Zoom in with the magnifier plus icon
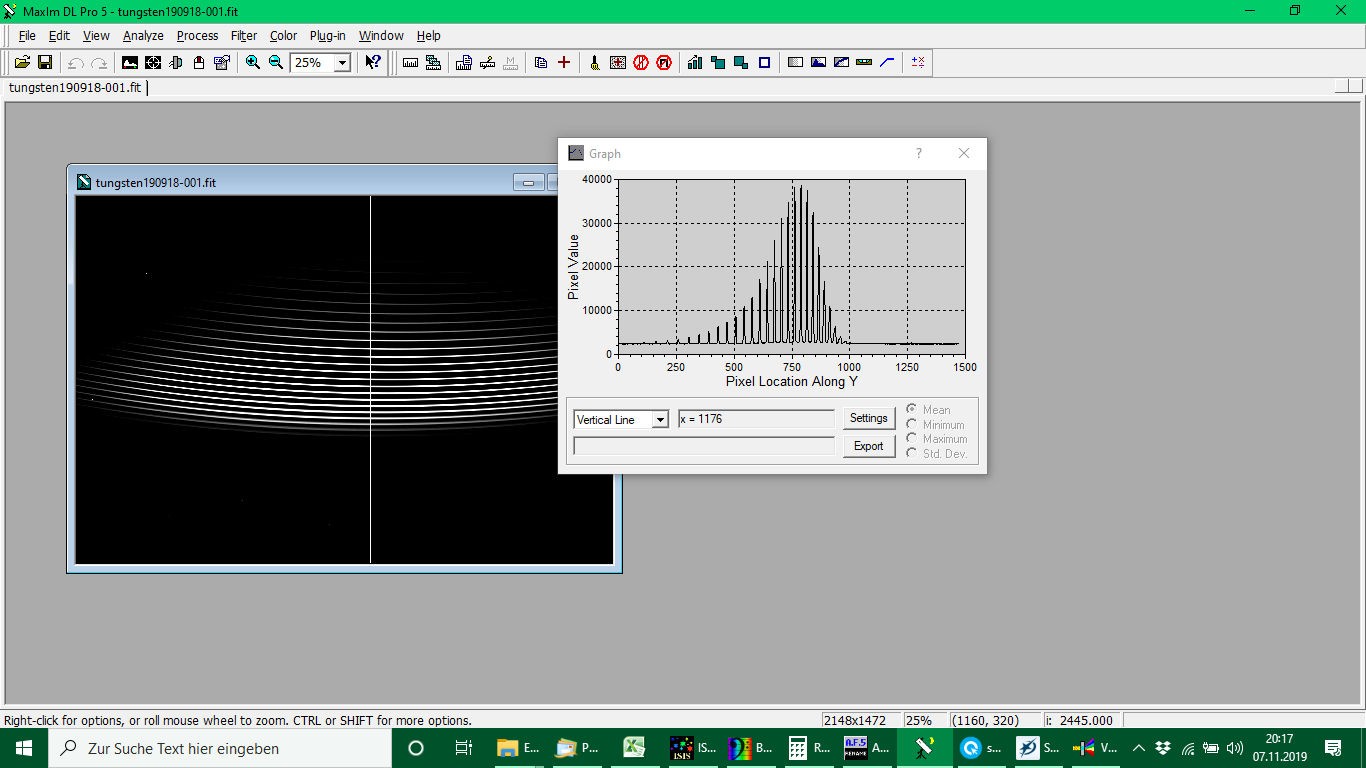This screenshot has width=1366, height=768. coord(253,62)
